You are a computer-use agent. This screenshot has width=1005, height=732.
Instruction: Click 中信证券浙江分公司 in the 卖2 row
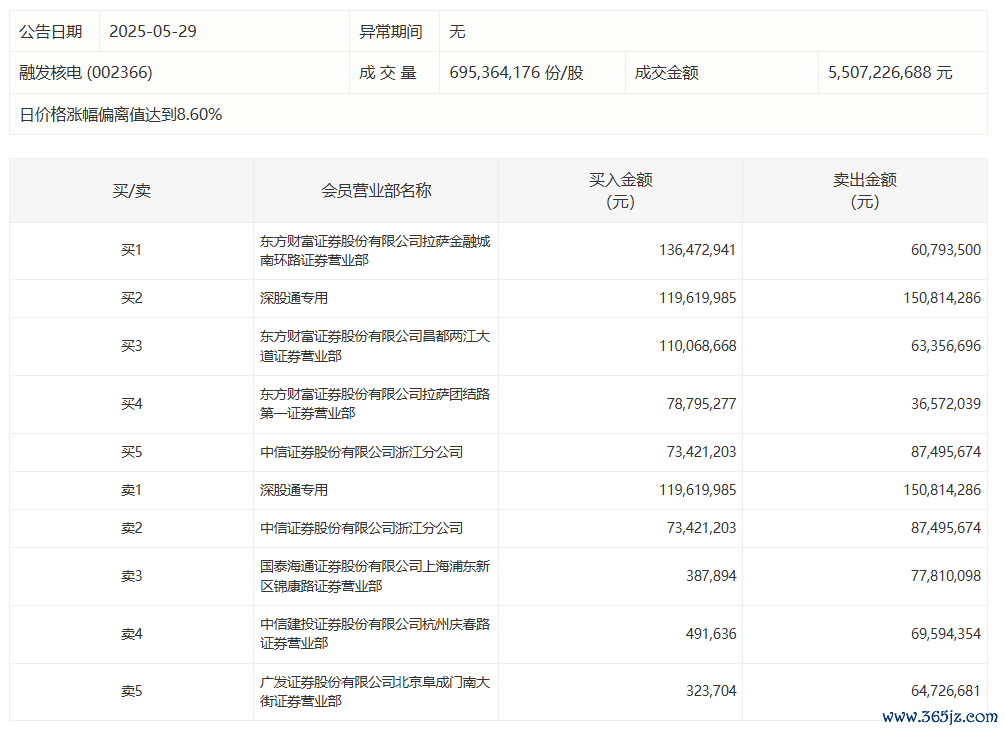(x=361, y=528)
